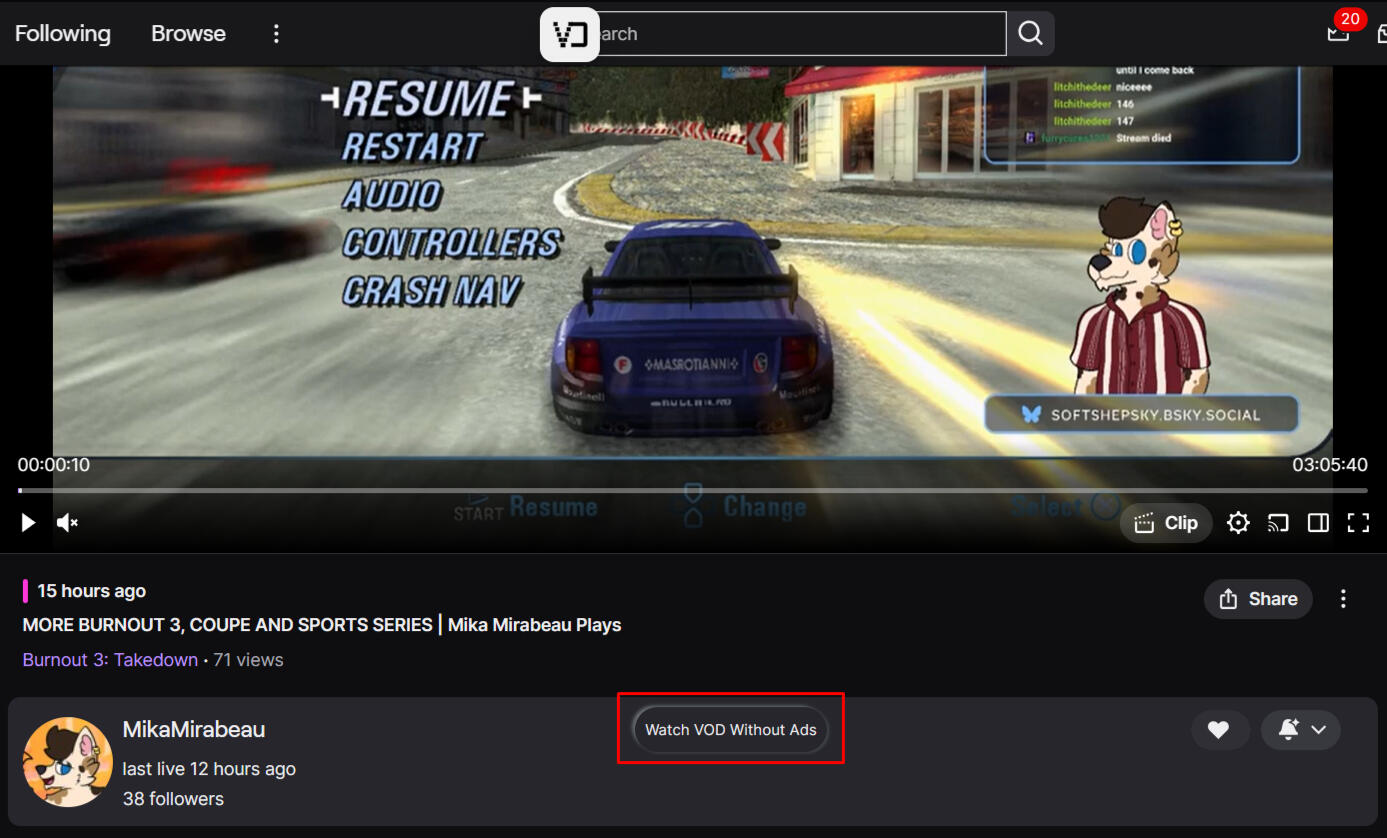Share this video

[x=1258, y=599]
